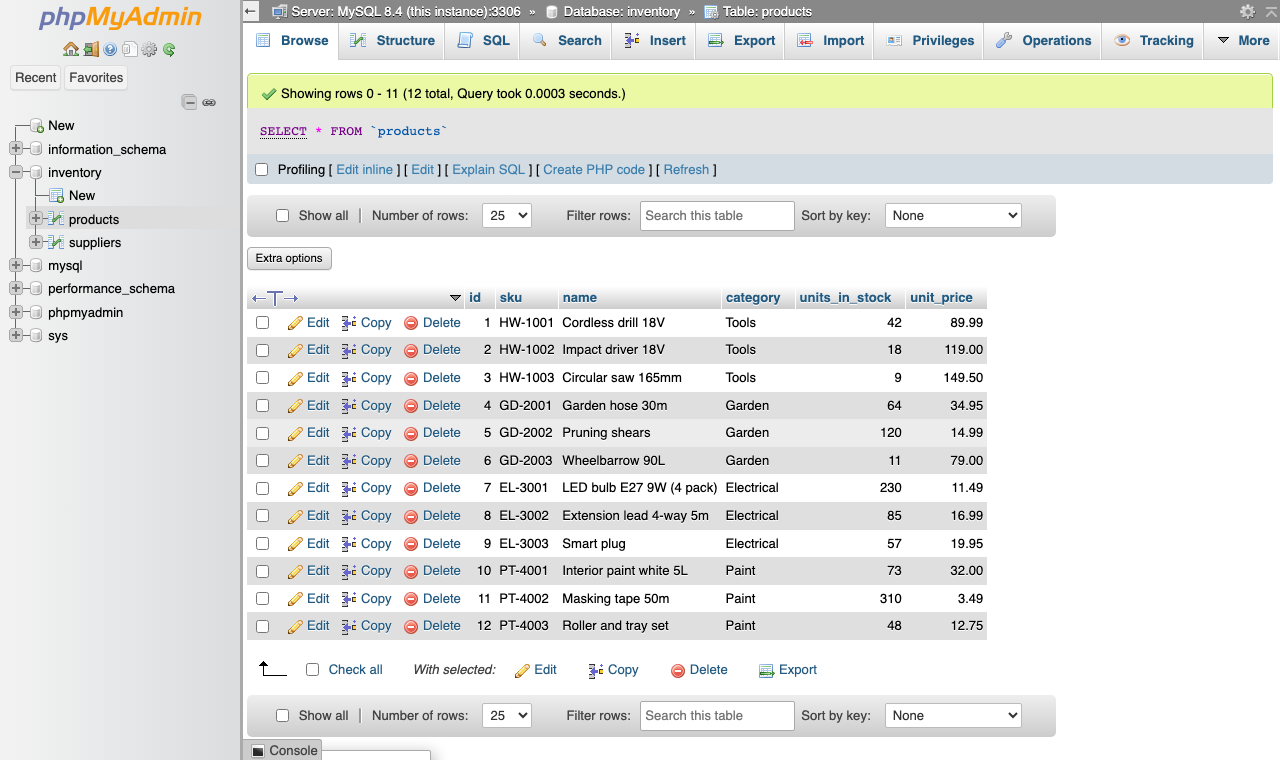Viewport: 1280px width, 760px height.
Task: Open the products table icon in tree
Action: [56, 219]
